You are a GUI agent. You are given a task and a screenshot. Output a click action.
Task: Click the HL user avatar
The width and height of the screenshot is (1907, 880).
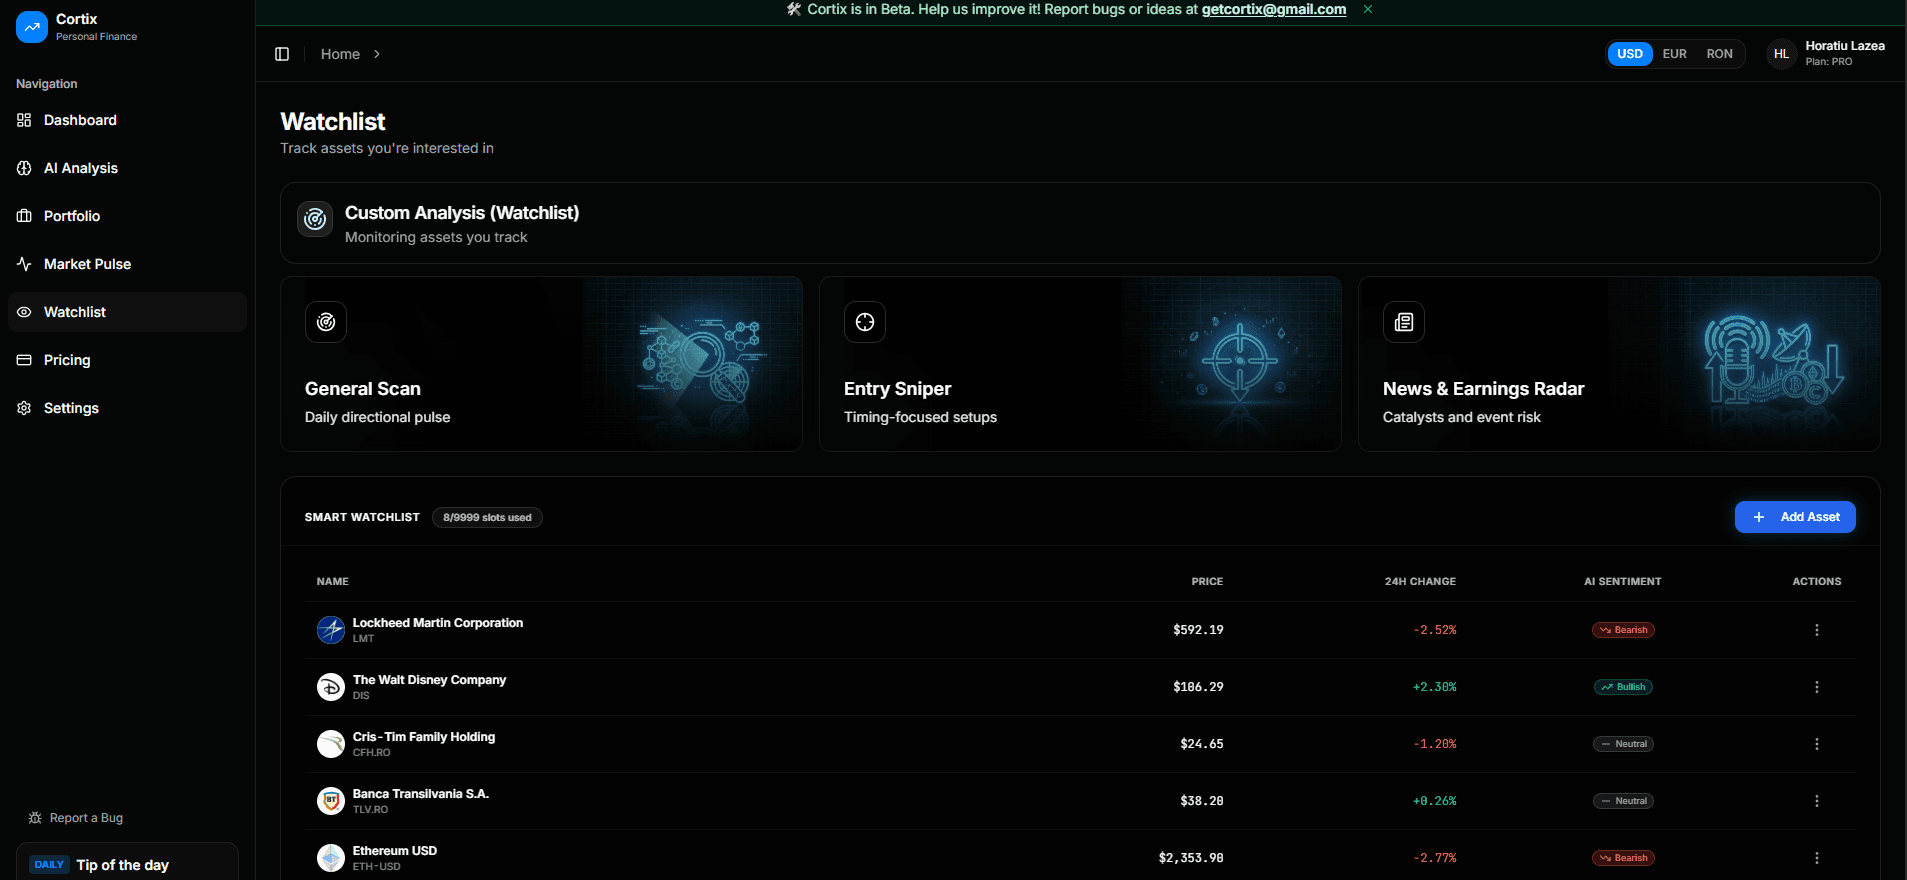click(x=1781, y=54)
